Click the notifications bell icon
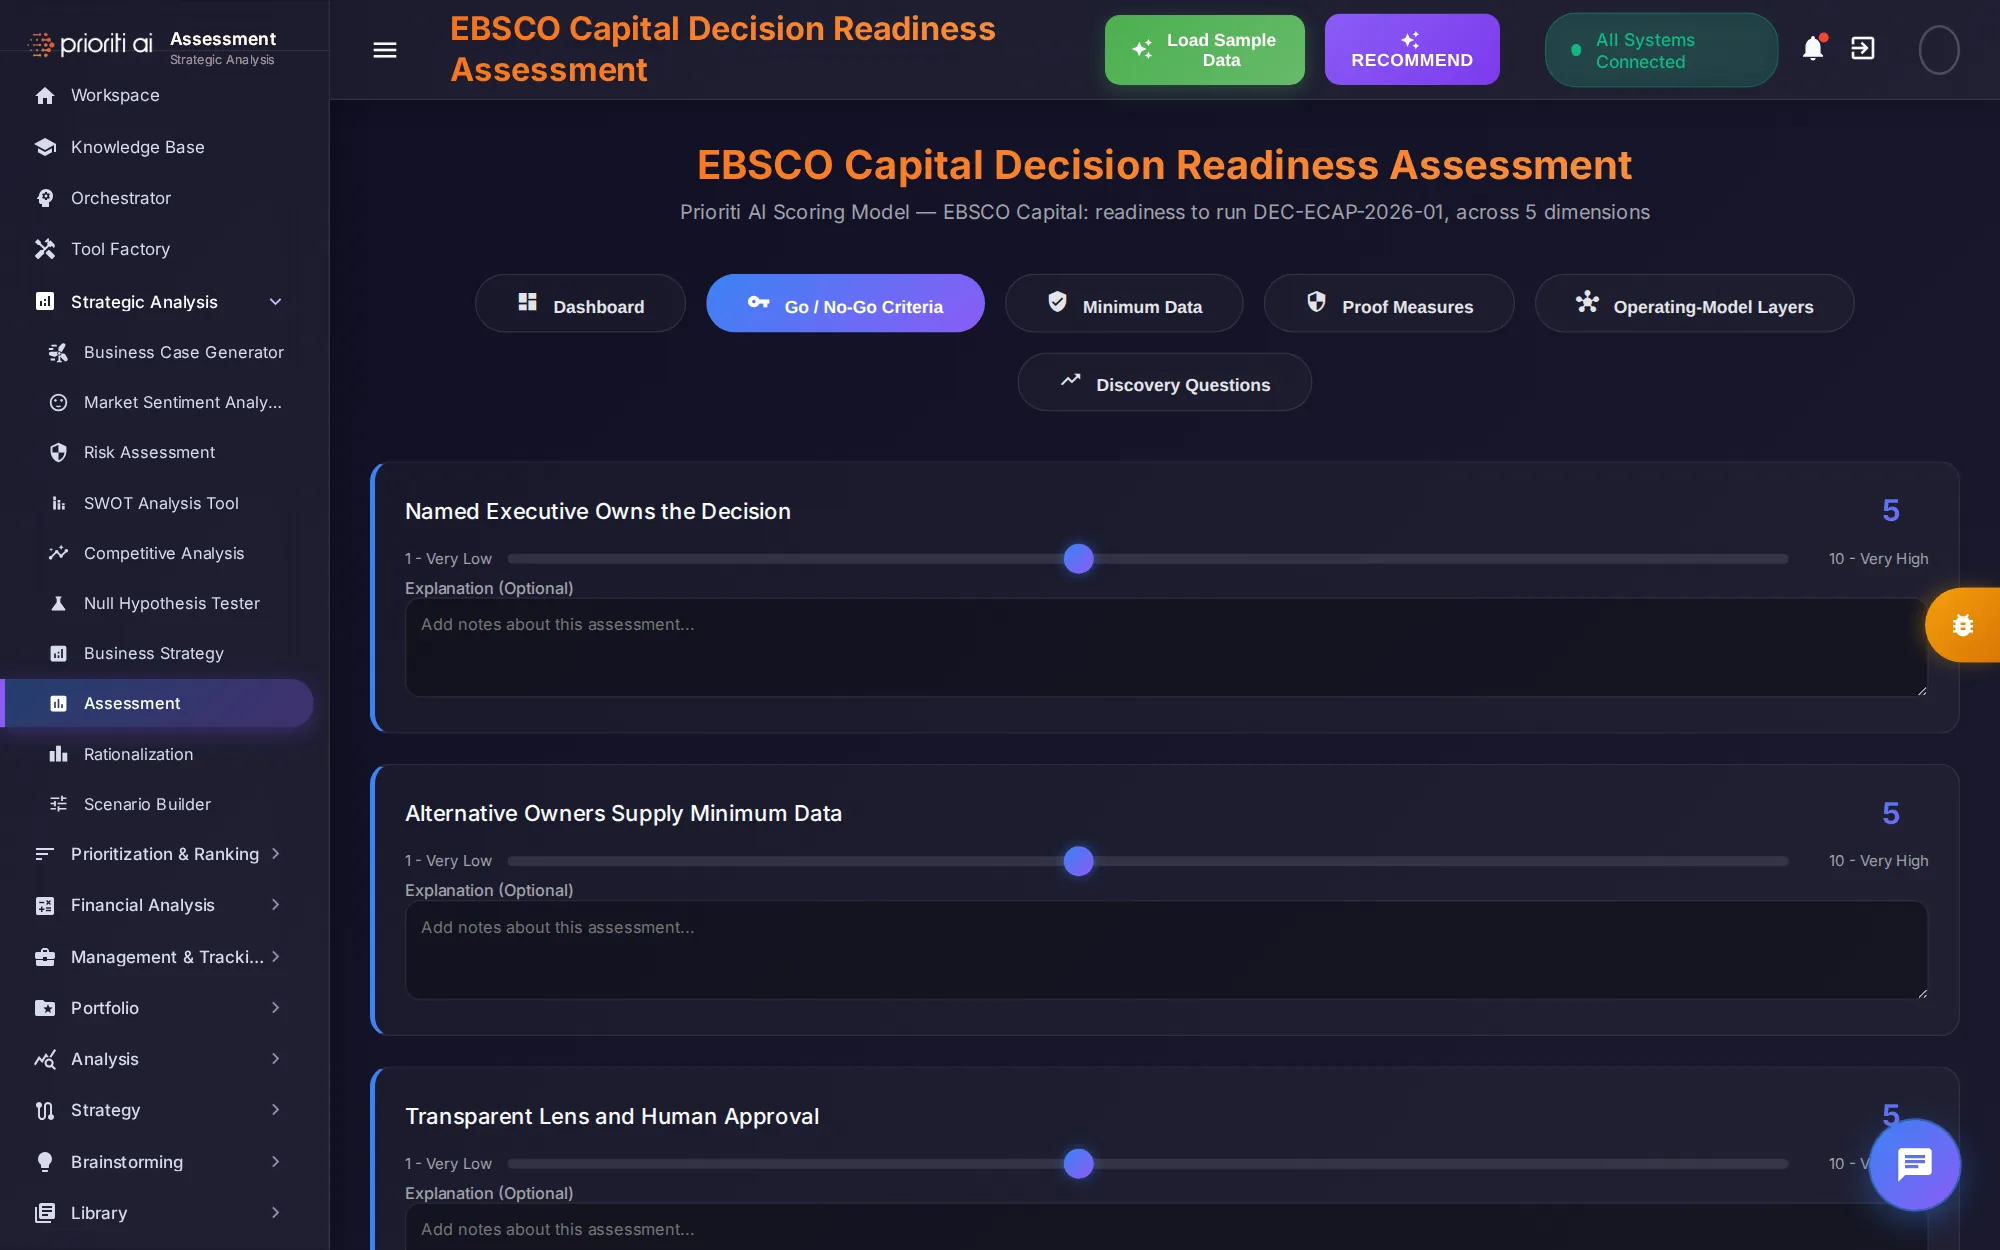The height and width of the screenshot is (1250, 2000). click(x=1813, y=48)
